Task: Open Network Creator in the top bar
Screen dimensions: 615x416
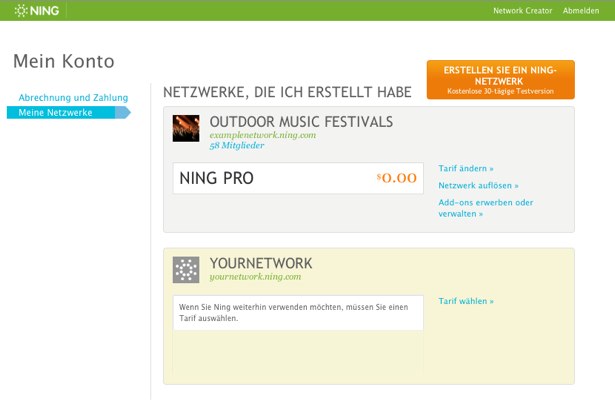Action: click(522, 11)
